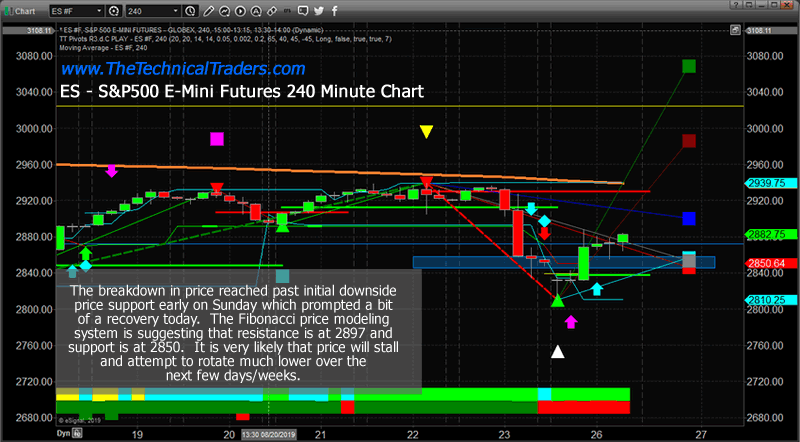Share chart via Facebook icon
Image resolution: width=800 pixels, height=442 pixels.
pyautogui.click(x=335, y=11)
